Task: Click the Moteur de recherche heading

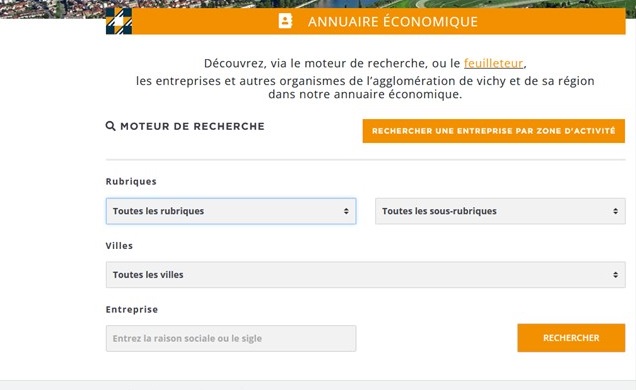Action: pyautogui.click(x=192, y=126)
